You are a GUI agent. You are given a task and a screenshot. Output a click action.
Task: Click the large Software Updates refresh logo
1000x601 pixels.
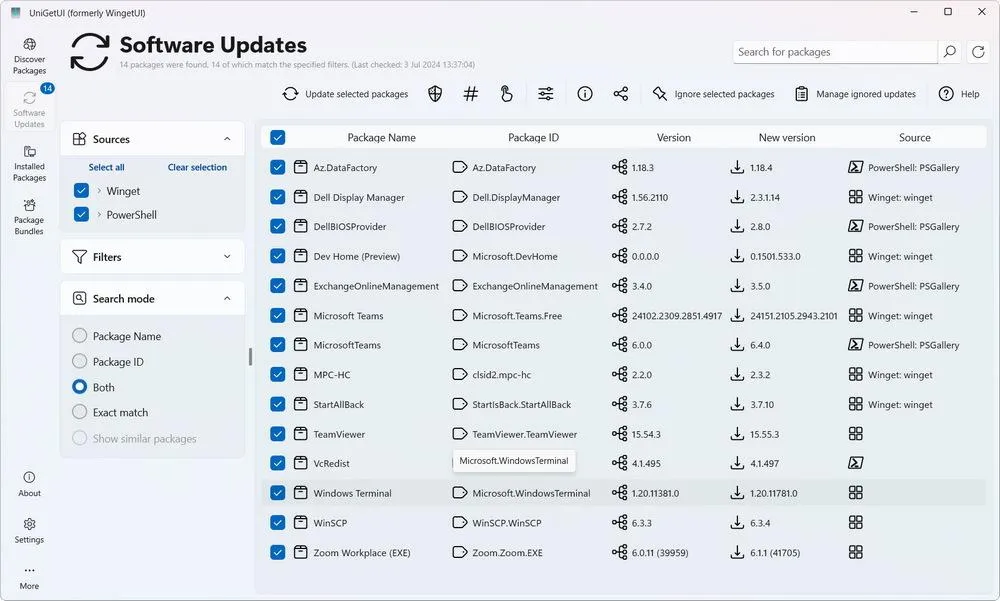(90, 52)
